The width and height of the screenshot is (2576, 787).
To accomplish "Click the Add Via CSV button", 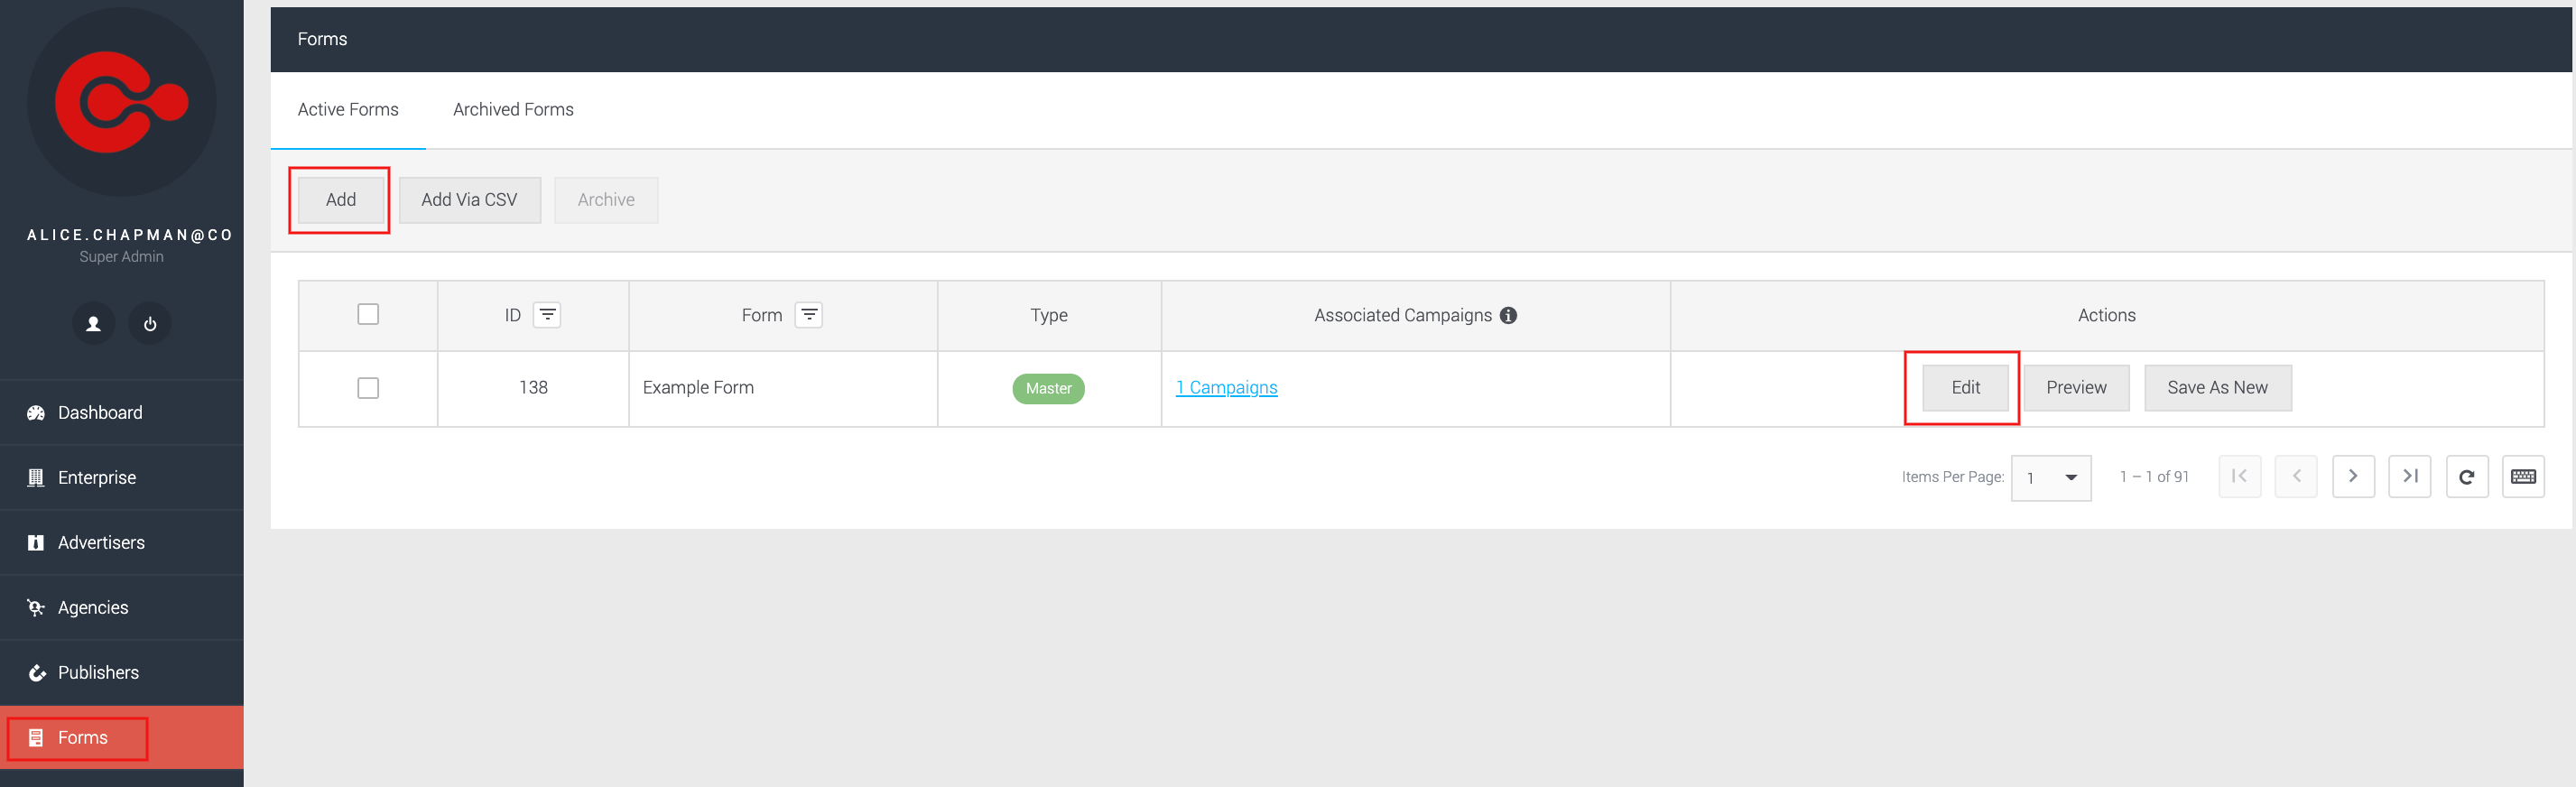I will pyautogui.click(x=469, y=200).
